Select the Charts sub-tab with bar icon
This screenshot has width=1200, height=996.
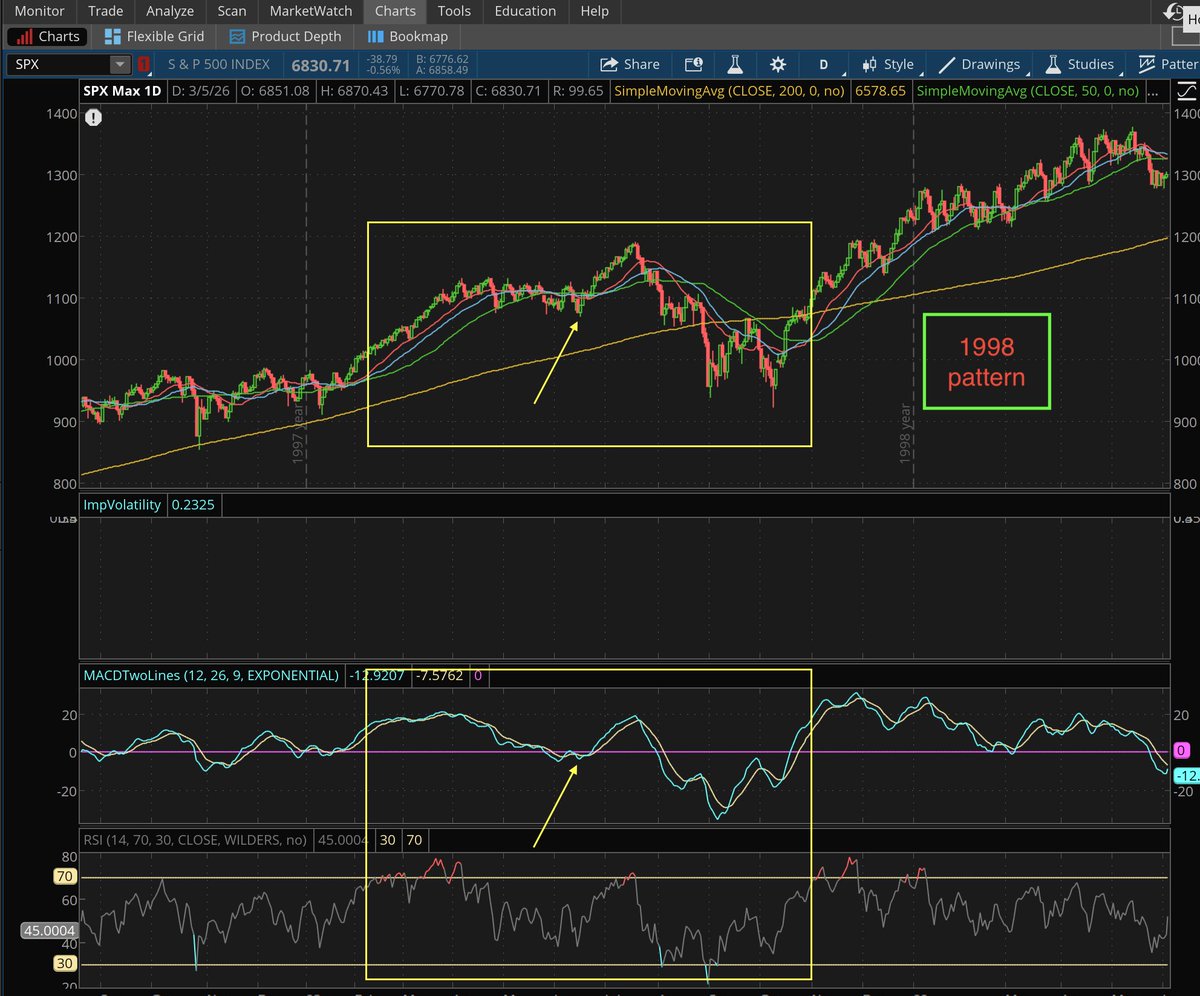coord(47,37)
